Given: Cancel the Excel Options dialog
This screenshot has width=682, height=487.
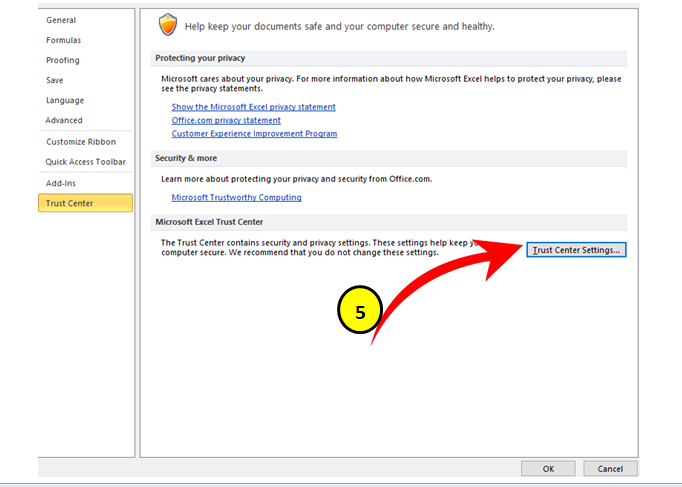Looking at the screenshot, I should (x=610, y=468).
